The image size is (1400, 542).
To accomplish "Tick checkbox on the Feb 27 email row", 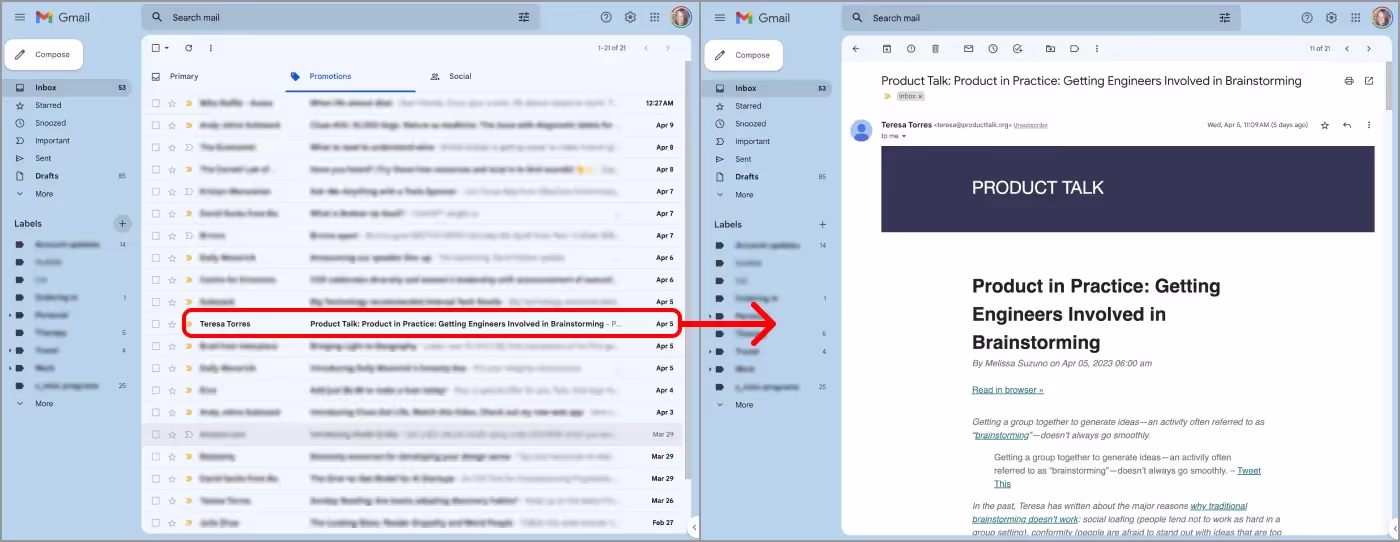I will coord(155,522).
